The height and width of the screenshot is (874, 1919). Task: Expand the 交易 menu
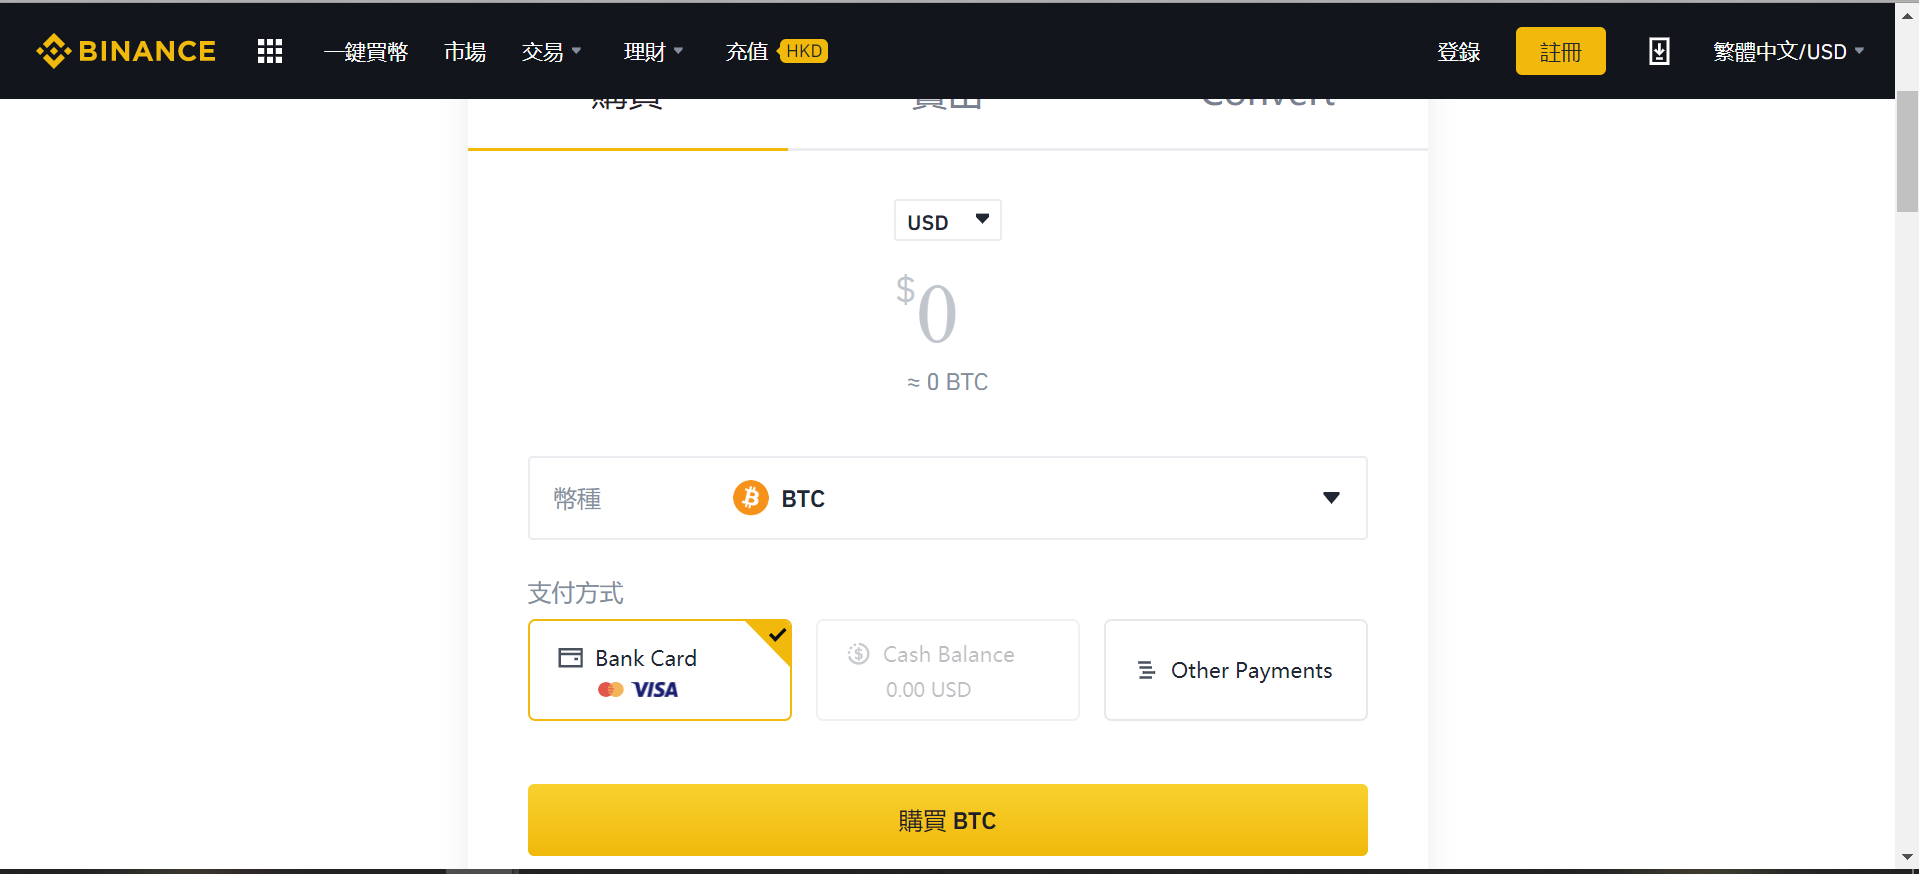click(x=551, y=52)
